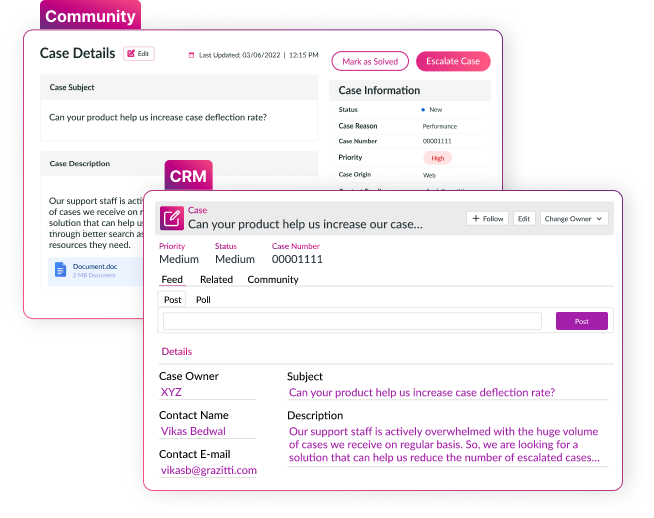Select the Post sub-tab
This screenshot has height=518, width=654.
point(172,300)
